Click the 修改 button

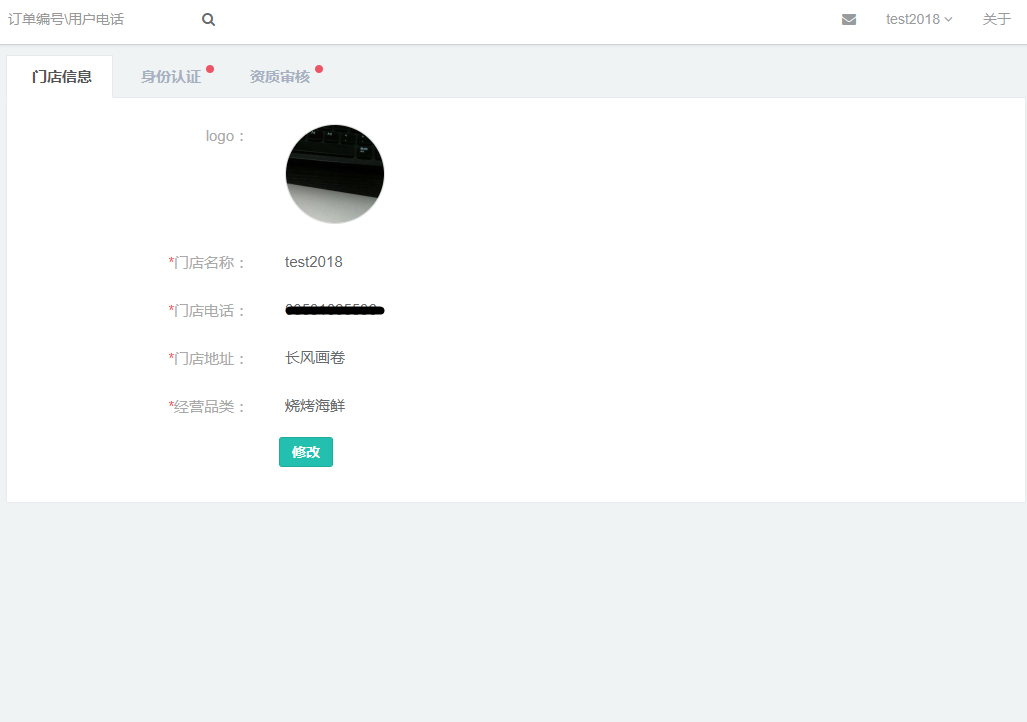pyautogui.click(x=306, y=452)
